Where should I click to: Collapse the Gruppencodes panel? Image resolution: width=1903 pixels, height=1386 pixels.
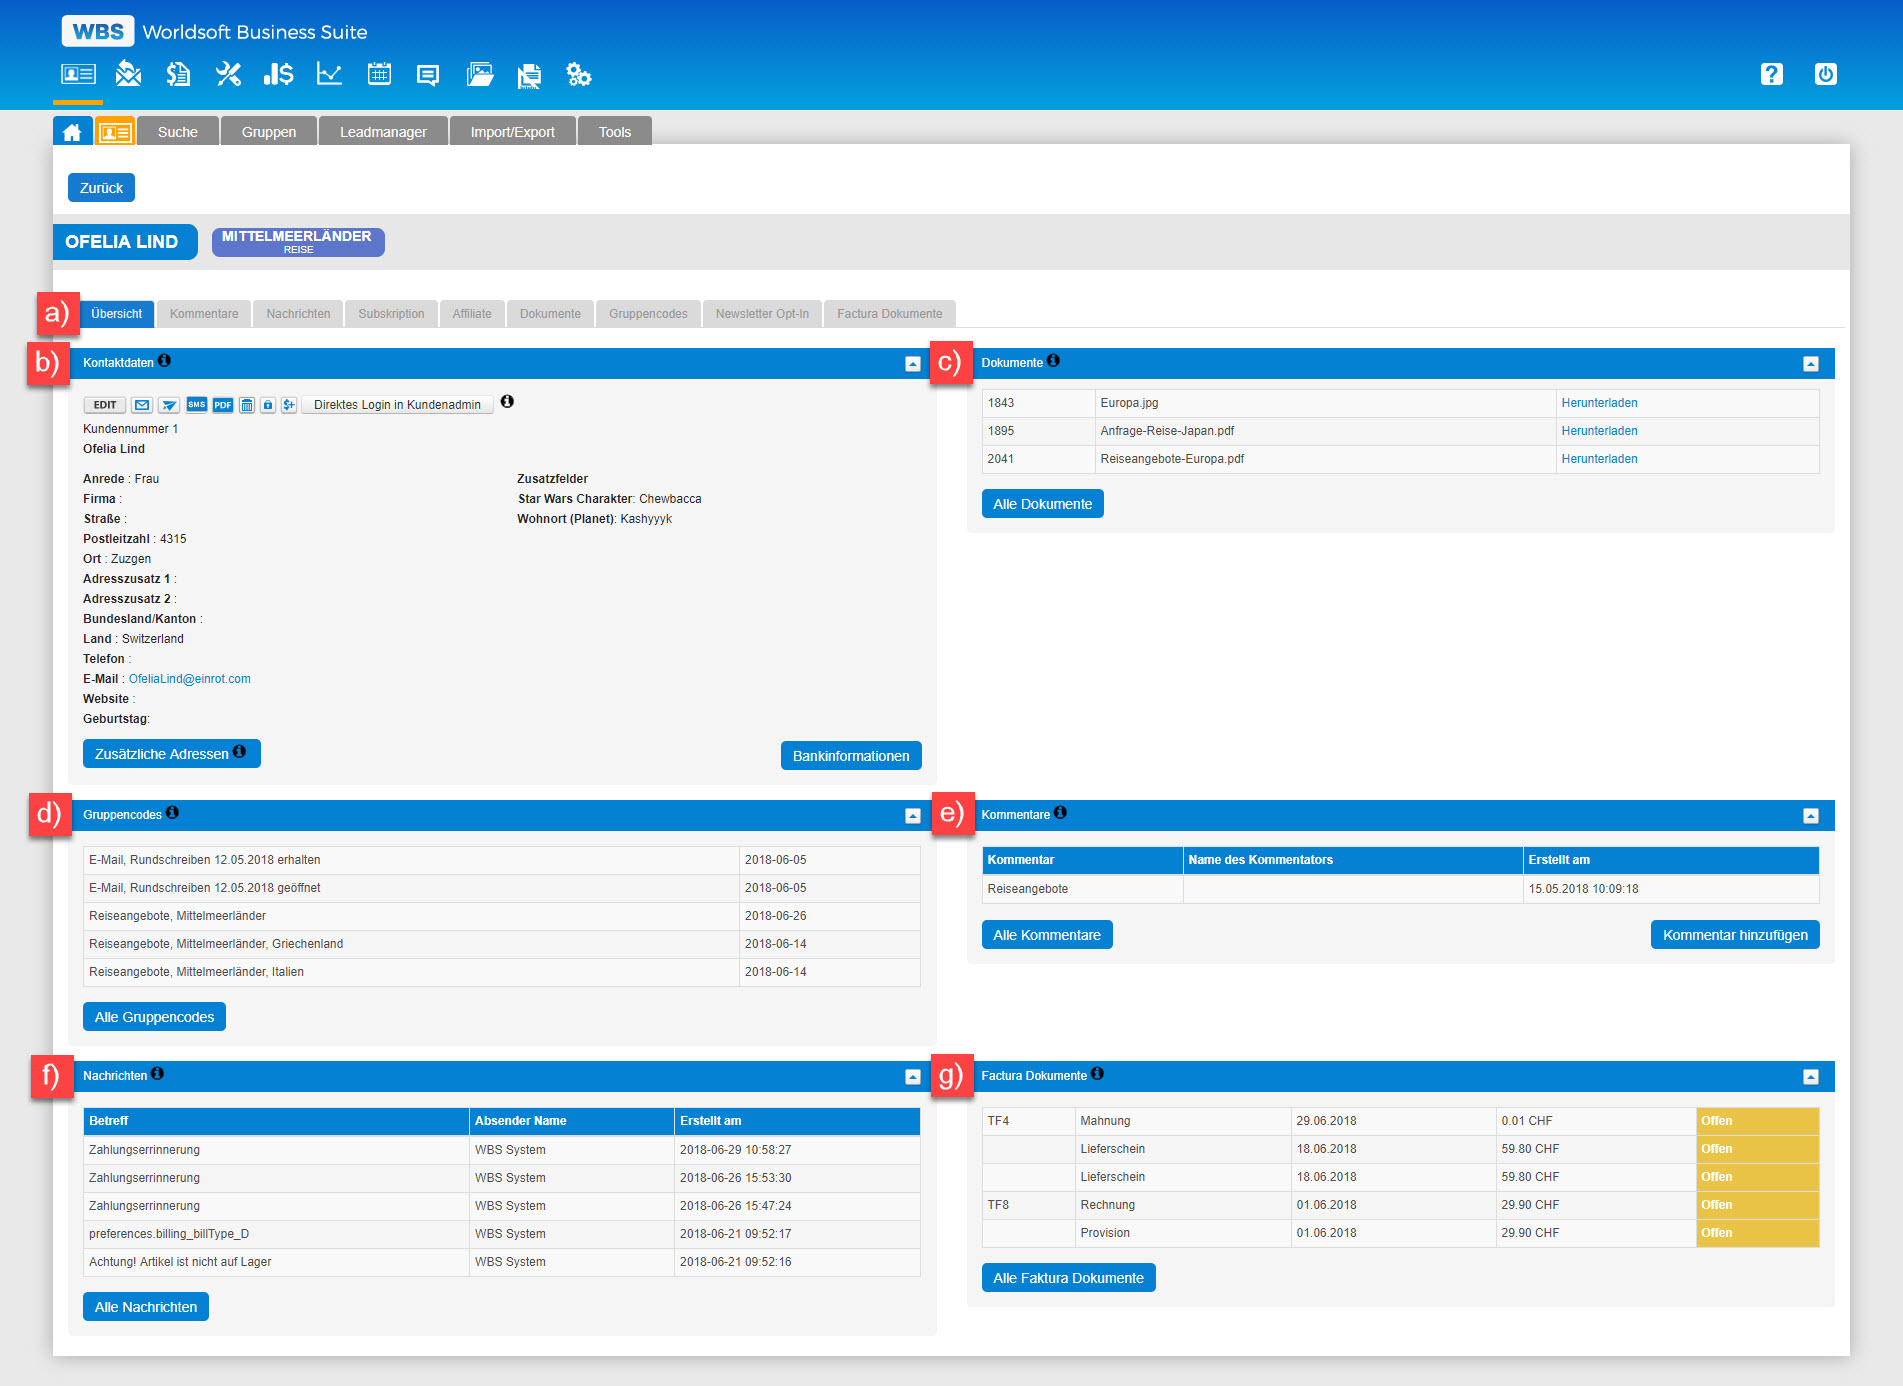tap(912, 816)
